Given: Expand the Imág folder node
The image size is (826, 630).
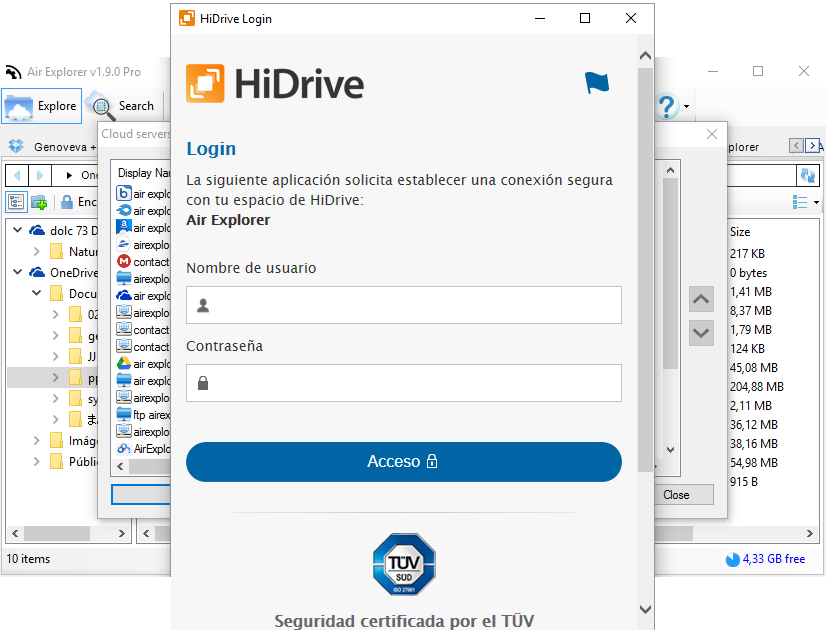Looking at the screenshot, I should click(36, 440).
